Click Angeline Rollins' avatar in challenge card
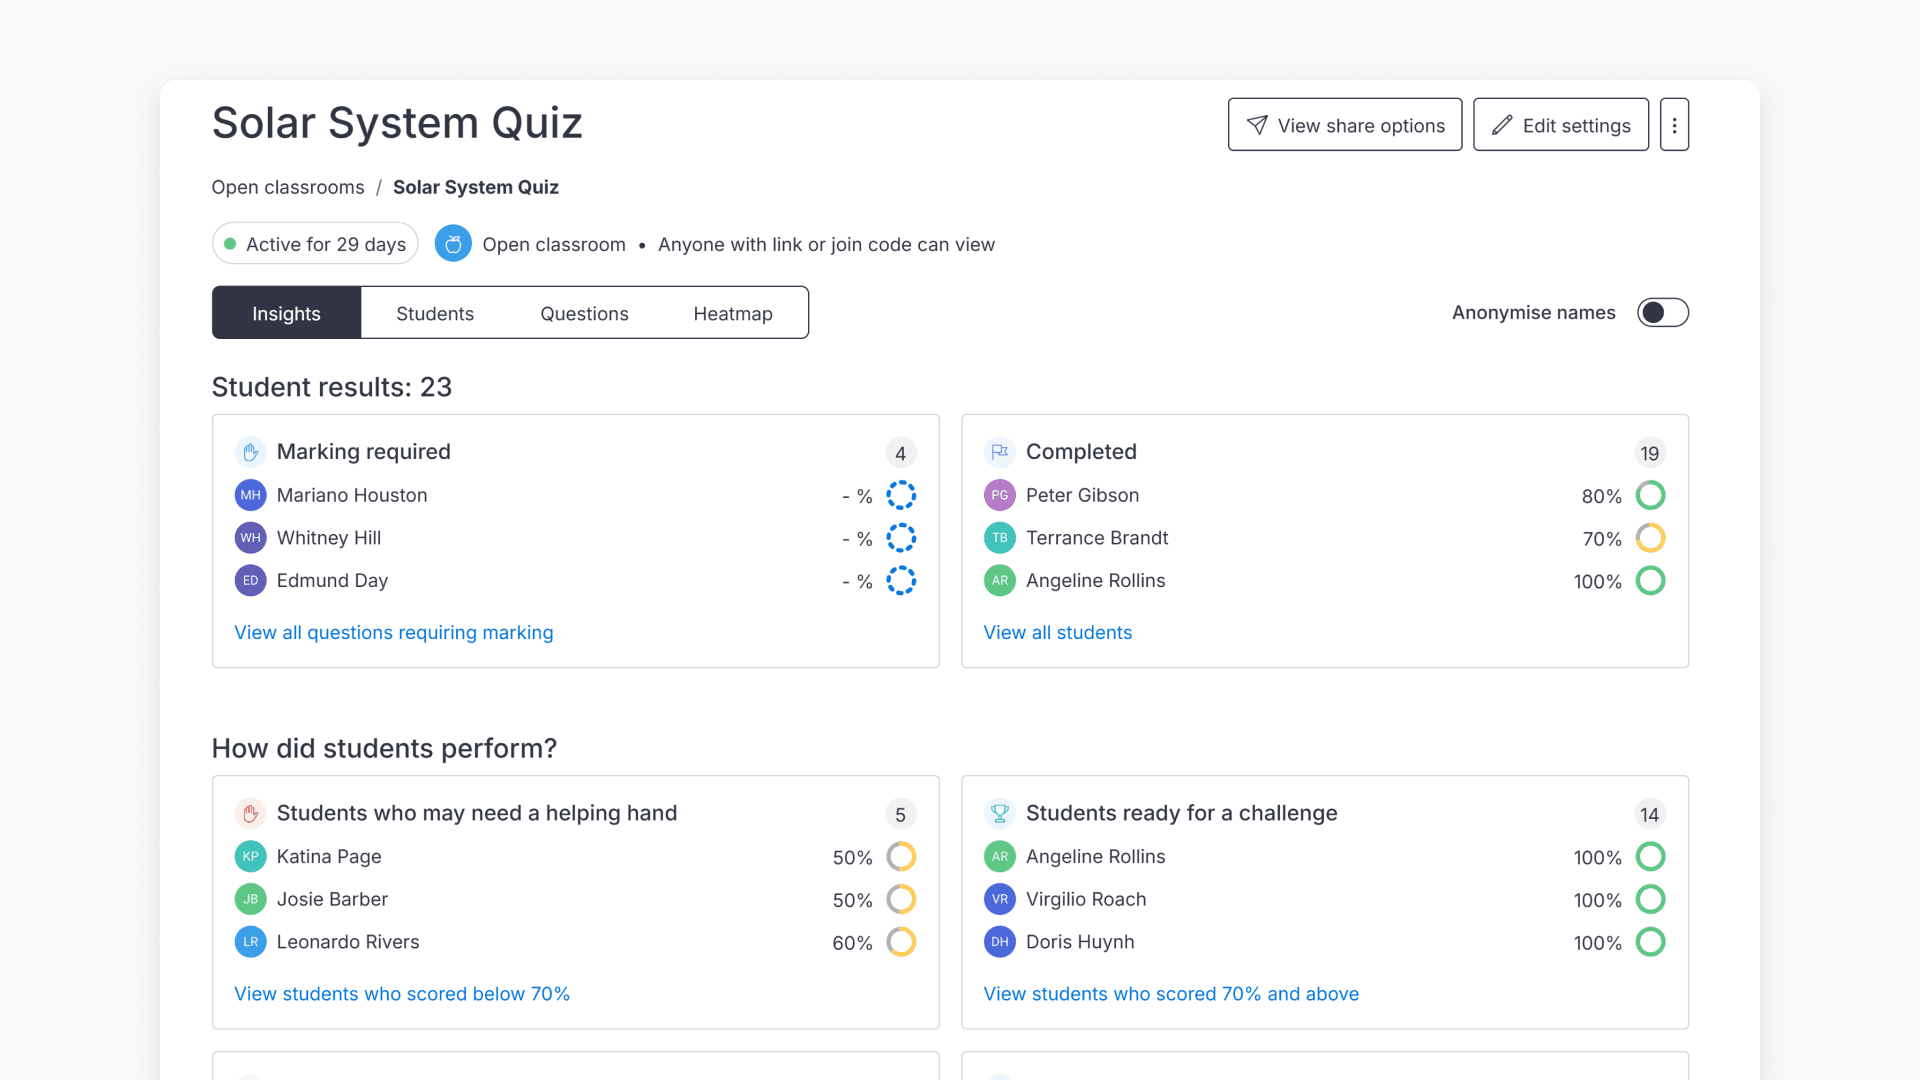The image size is (1920, 1080). [x=999, y=857]
